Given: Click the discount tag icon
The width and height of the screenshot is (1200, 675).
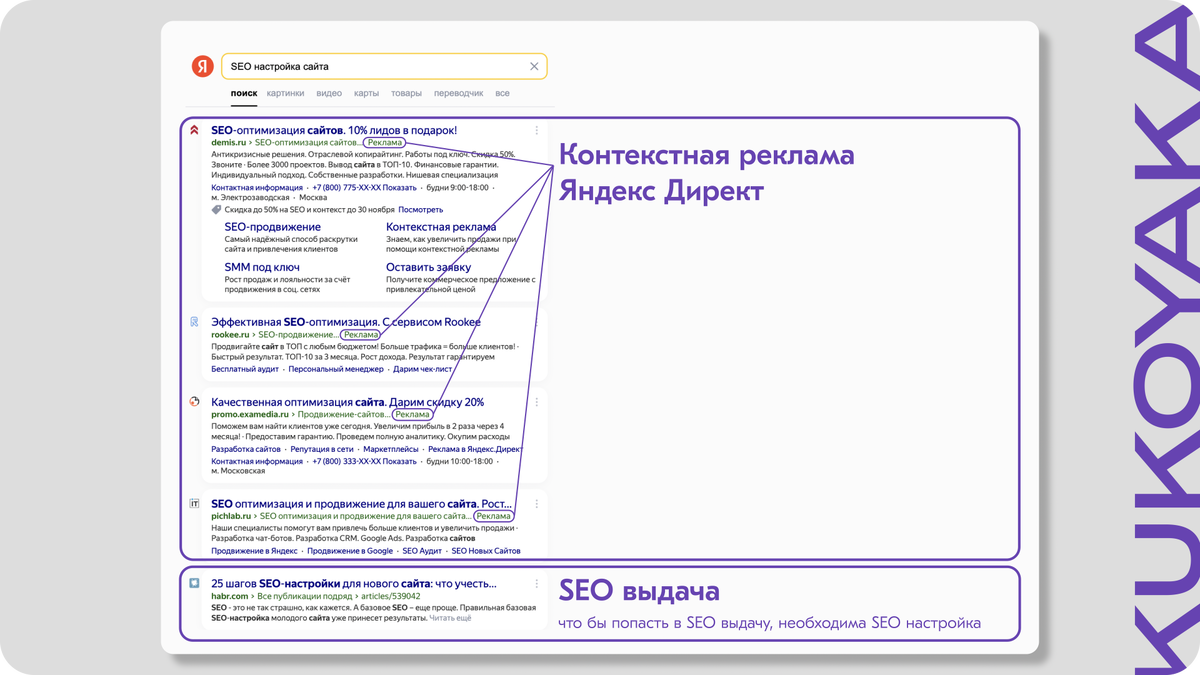Looking at the screenshot, I should pyautogui.click(x=216, y=210).
